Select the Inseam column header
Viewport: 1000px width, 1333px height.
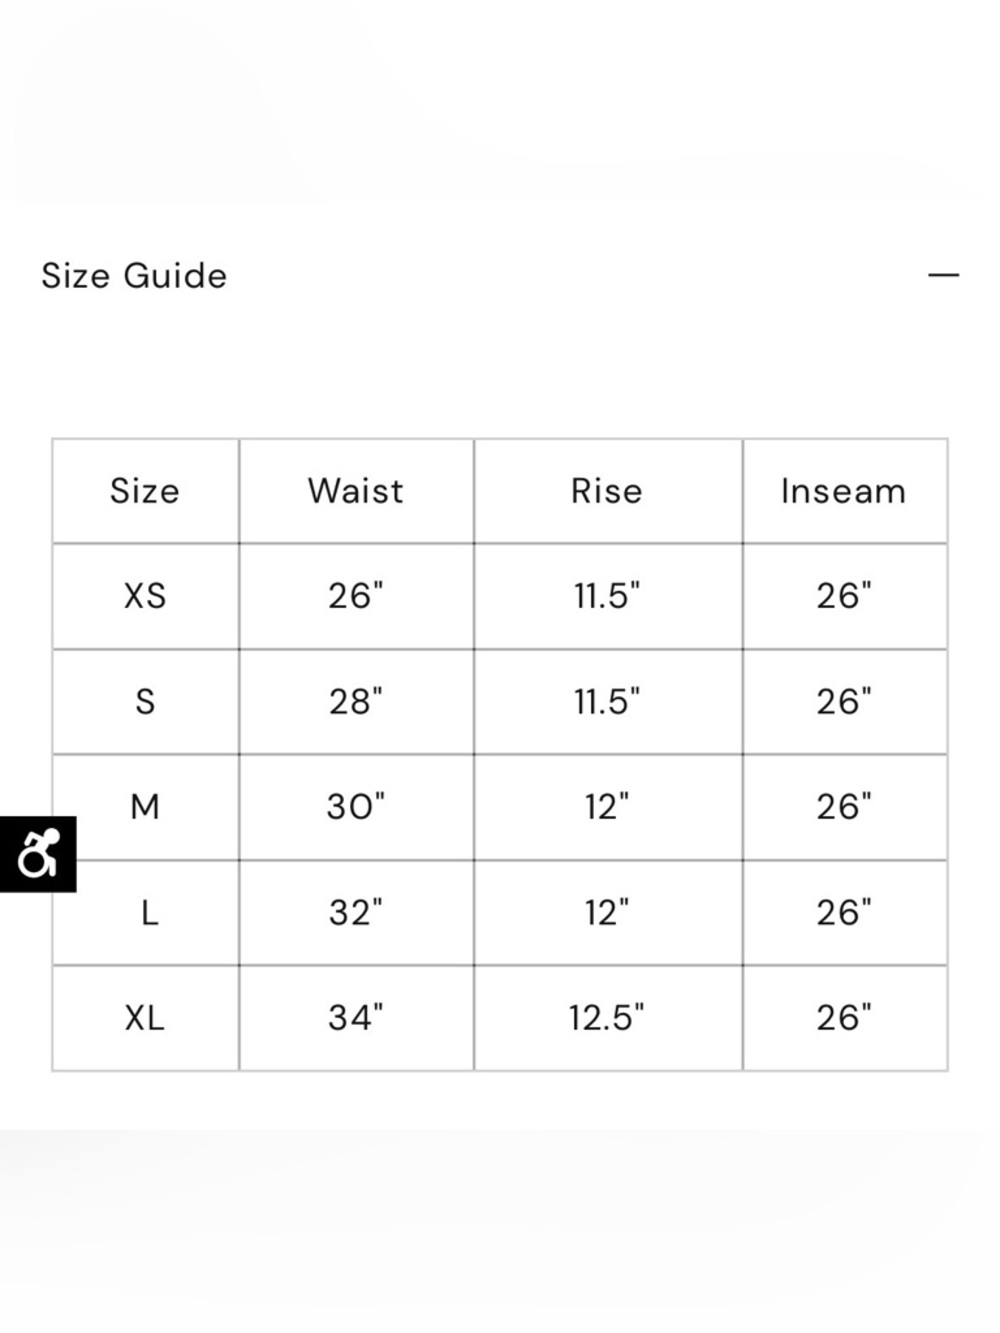point(844,491)
